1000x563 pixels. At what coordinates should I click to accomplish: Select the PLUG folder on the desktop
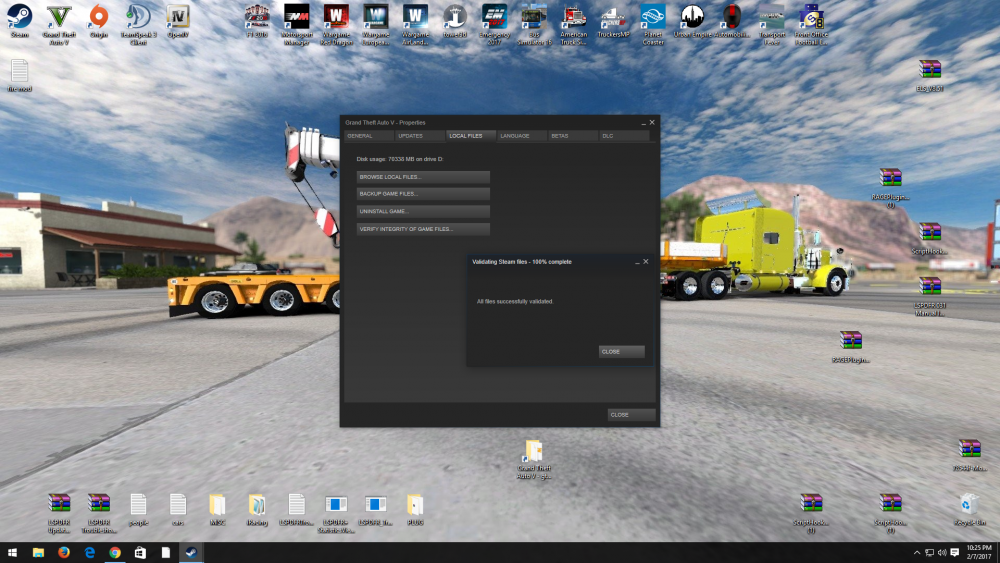(415, 509)
